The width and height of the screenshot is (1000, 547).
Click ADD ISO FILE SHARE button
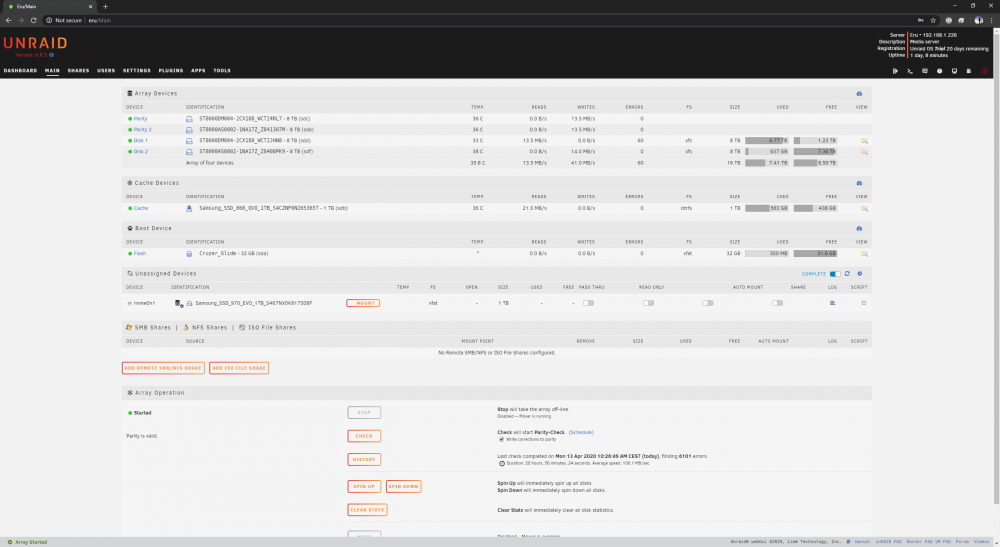(x=239, y=368)
